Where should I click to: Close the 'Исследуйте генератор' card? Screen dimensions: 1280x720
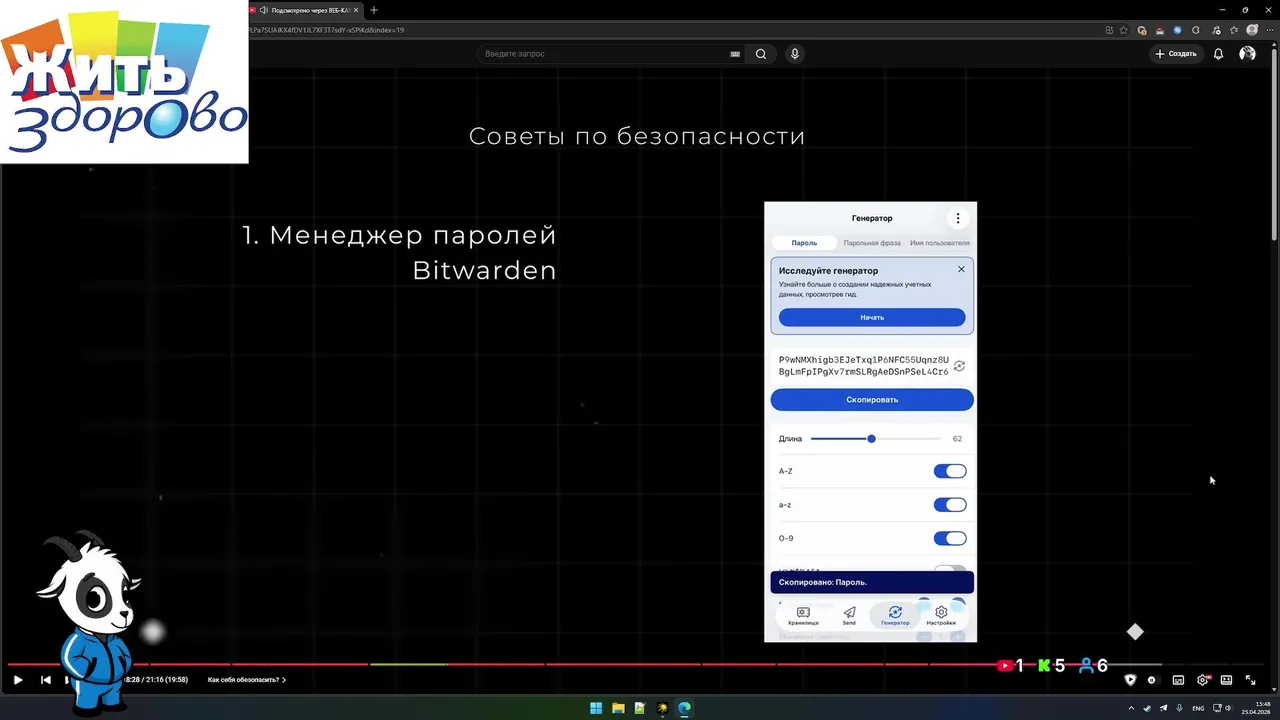click(961, 269)
